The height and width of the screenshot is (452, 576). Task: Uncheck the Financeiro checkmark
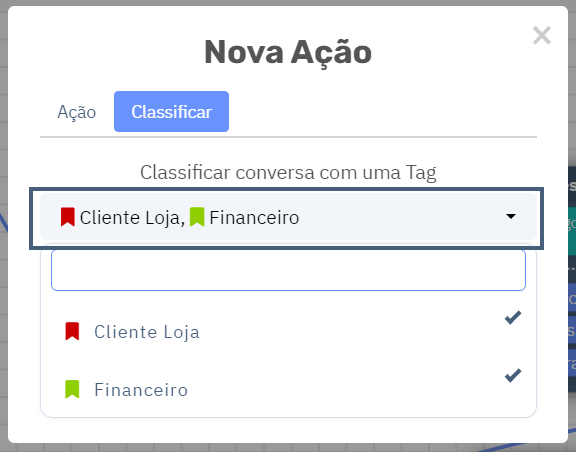coord(513,376)
